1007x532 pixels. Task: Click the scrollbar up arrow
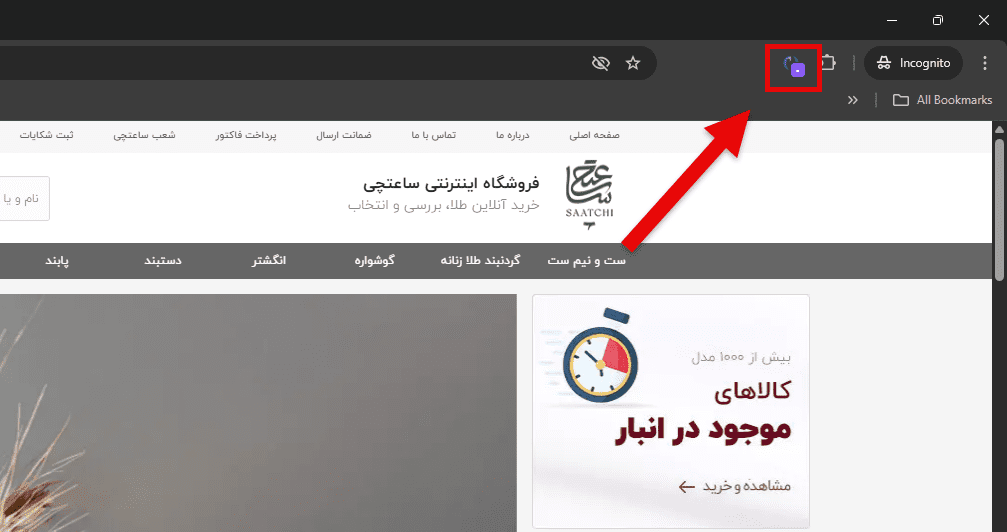point(999,129)
